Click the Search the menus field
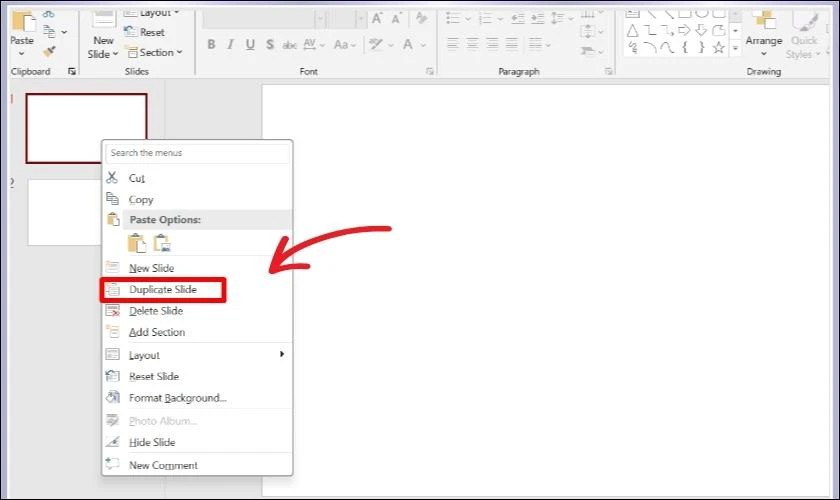 [x=197, y=153]
